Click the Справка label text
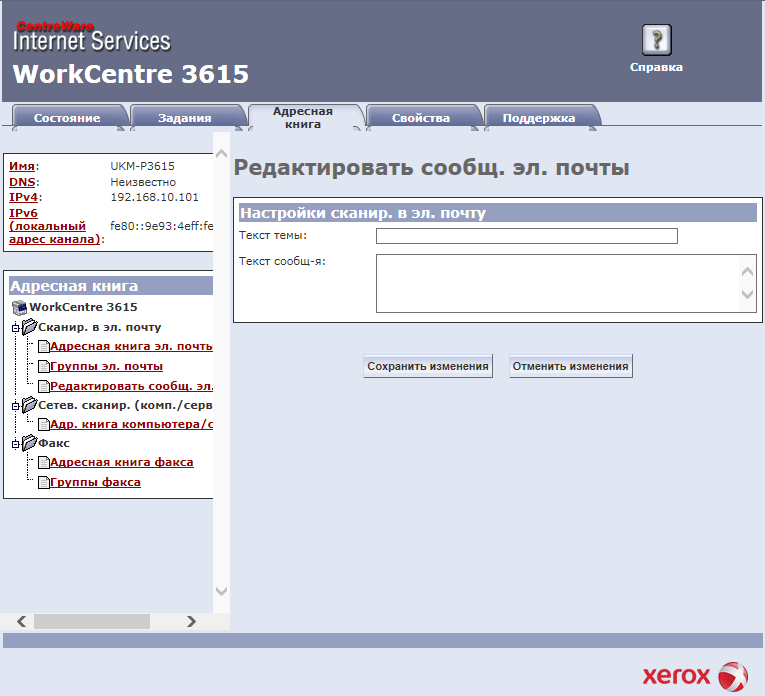Image resolution: width=765 pixels, height=696 pixels. point(656,67)
